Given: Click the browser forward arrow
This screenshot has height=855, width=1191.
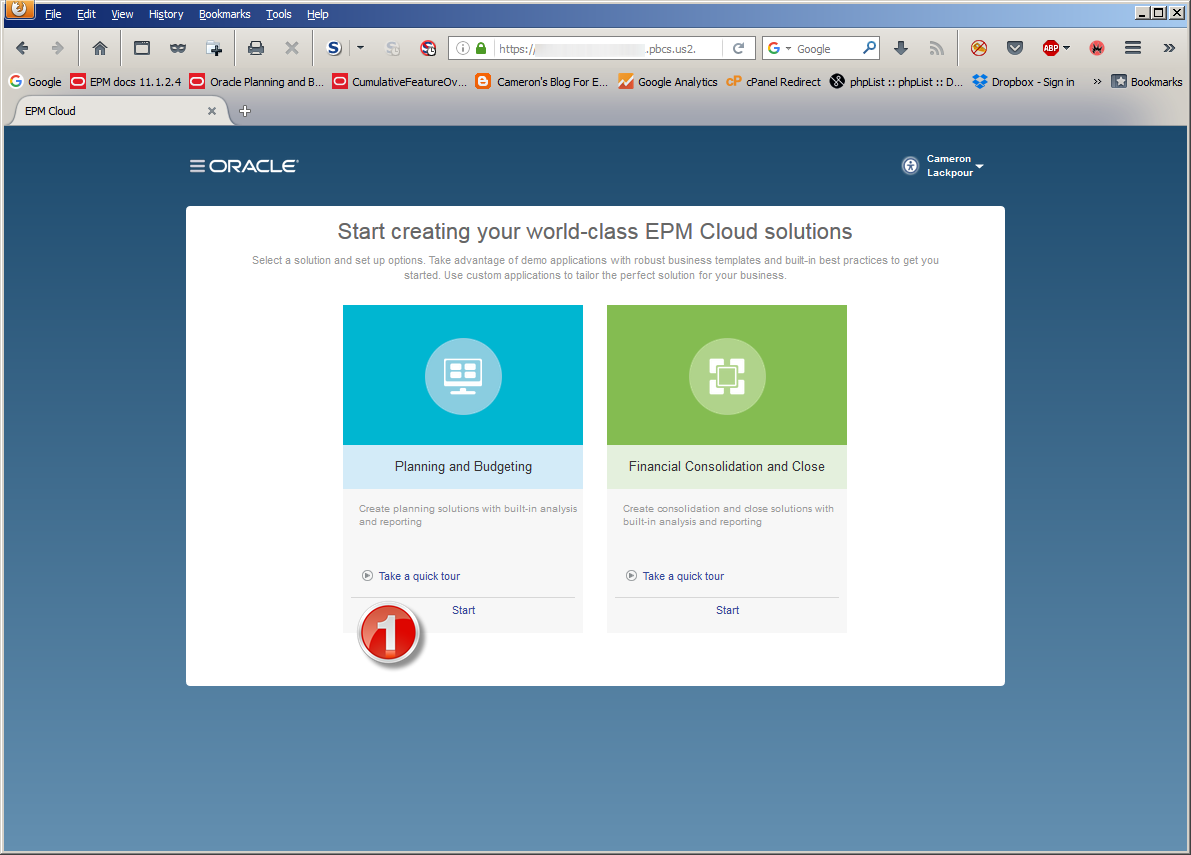Looking at the screenshot, I should (x=58, y=48).
